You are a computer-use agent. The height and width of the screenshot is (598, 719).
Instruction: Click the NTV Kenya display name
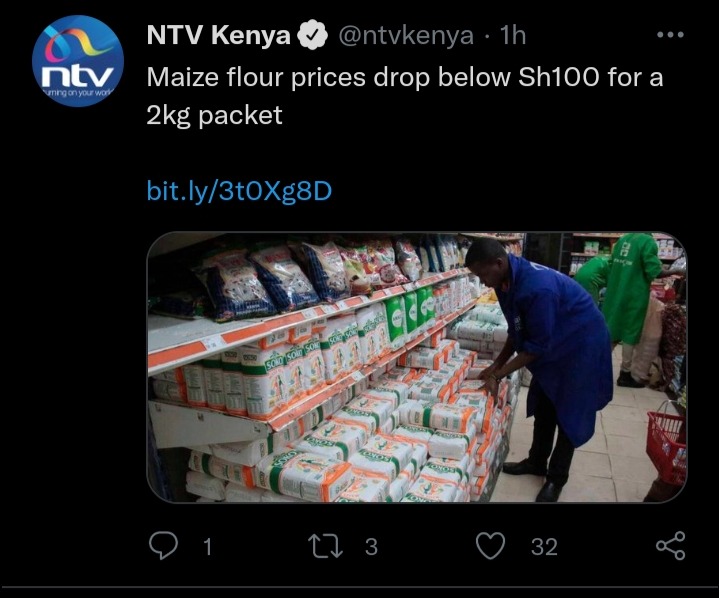point(219,35)
